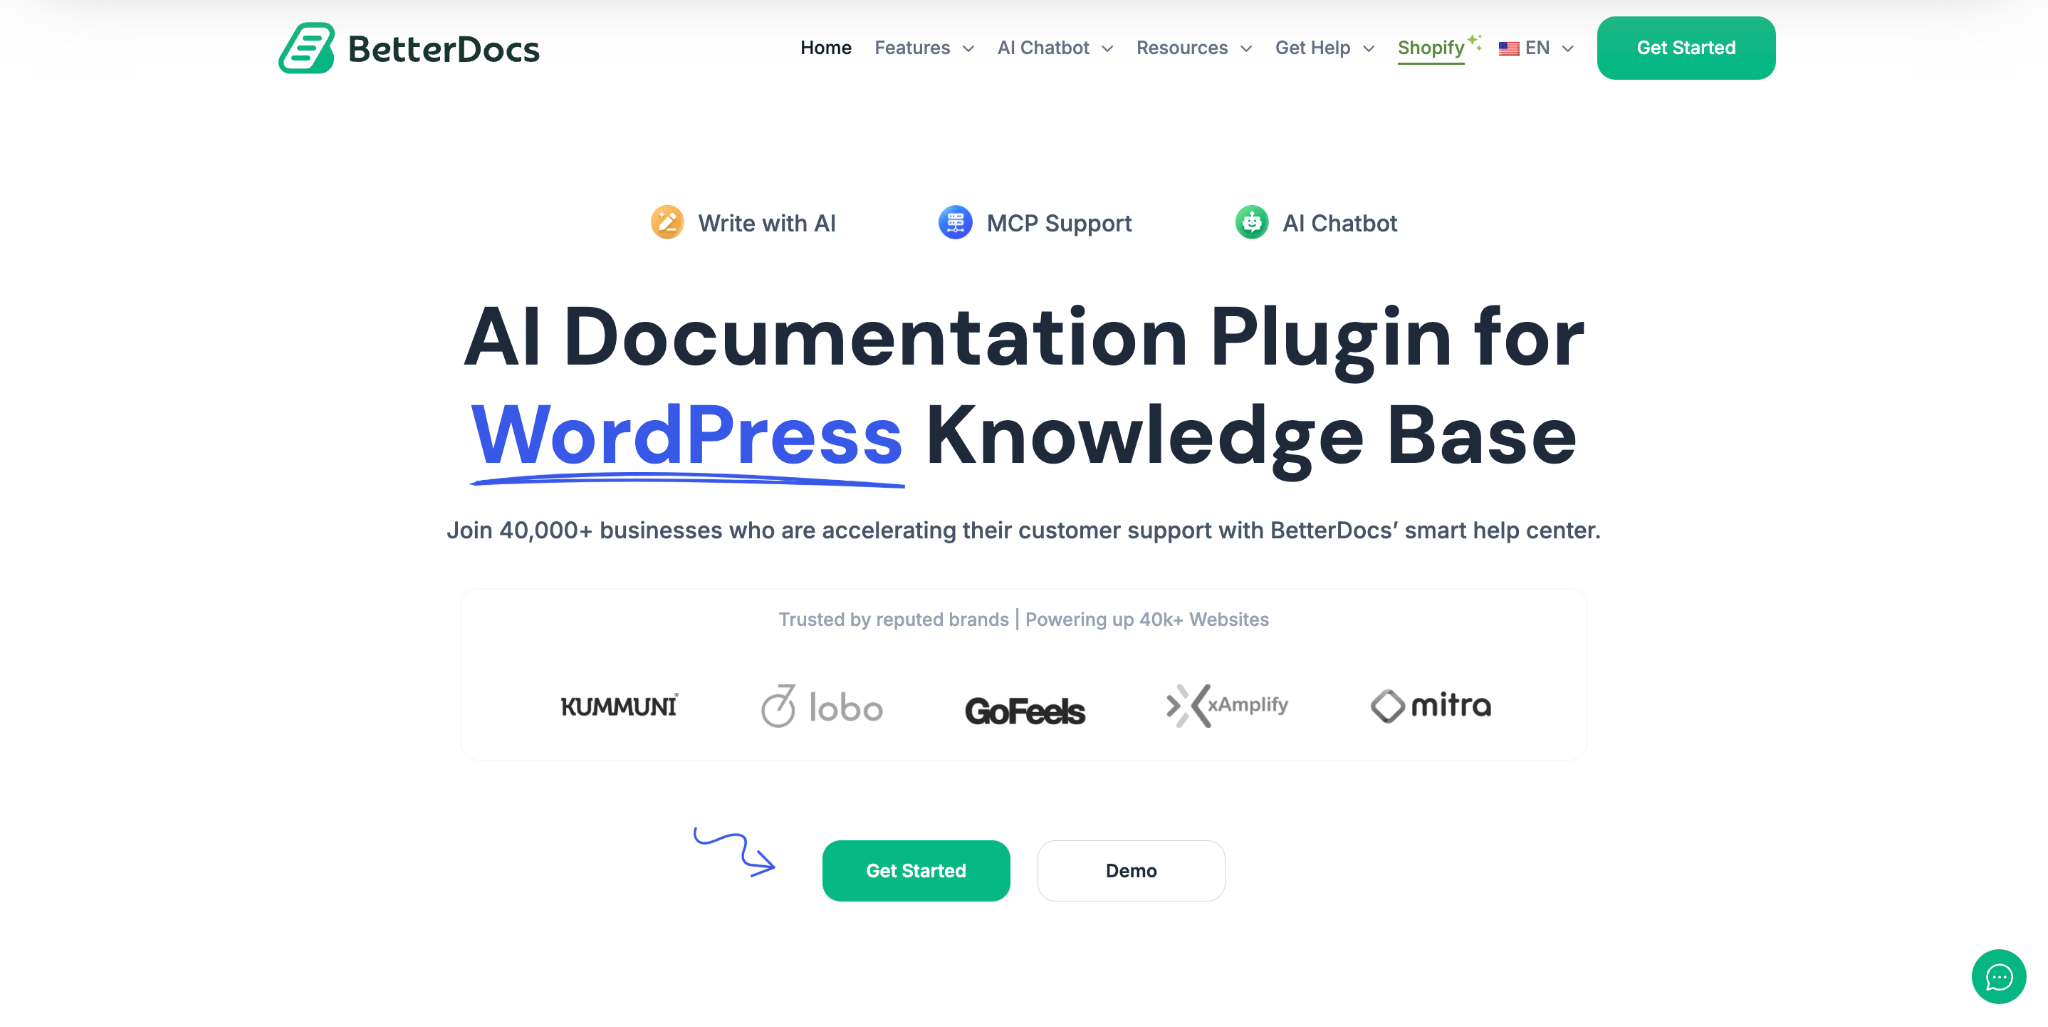Click 'Powering up 40k+ Websites' text
Screen dimensions: 2048x1027
pos(1147,620)
